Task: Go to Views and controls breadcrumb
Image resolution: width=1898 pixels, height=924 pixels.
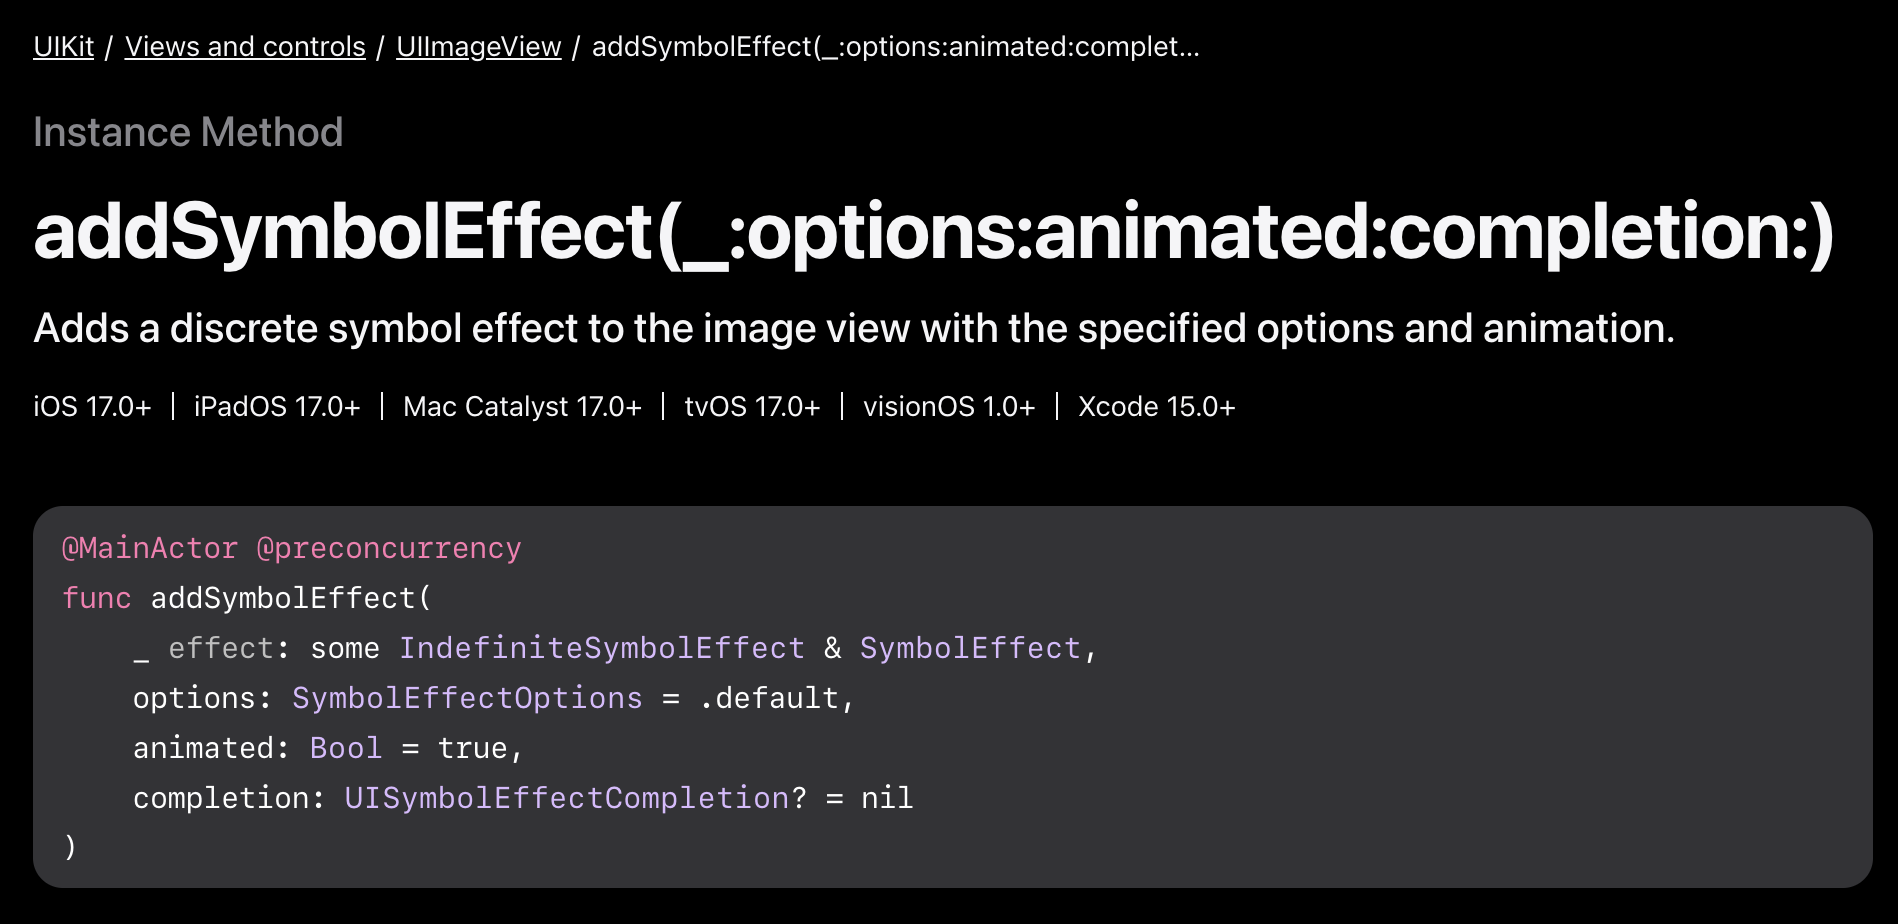Action: (245, 47)
